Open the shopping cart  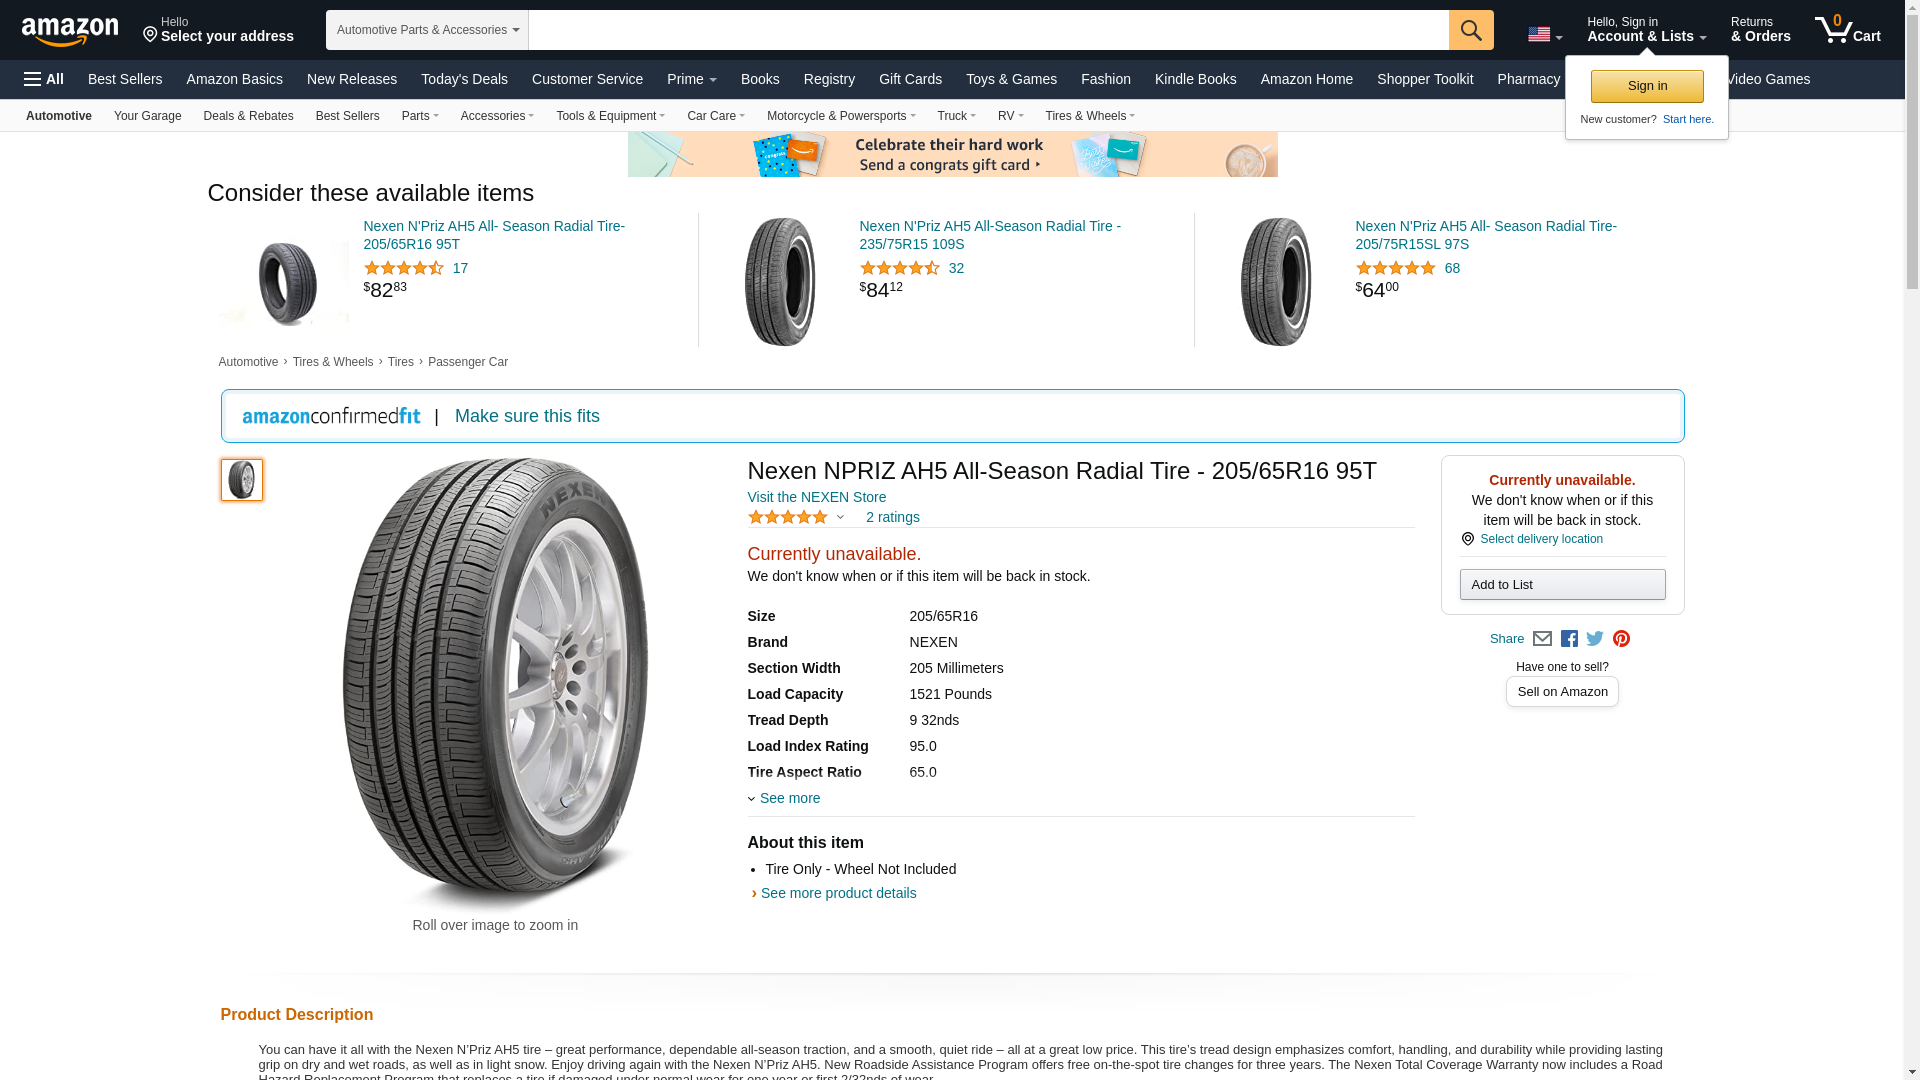1847,30
